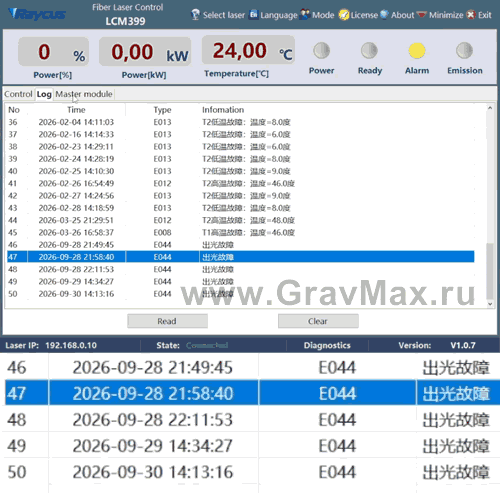Screen dimensions: 500x493
Task: Click highlighted log row 47 at 21:58:40
Action: pos(241,257)
